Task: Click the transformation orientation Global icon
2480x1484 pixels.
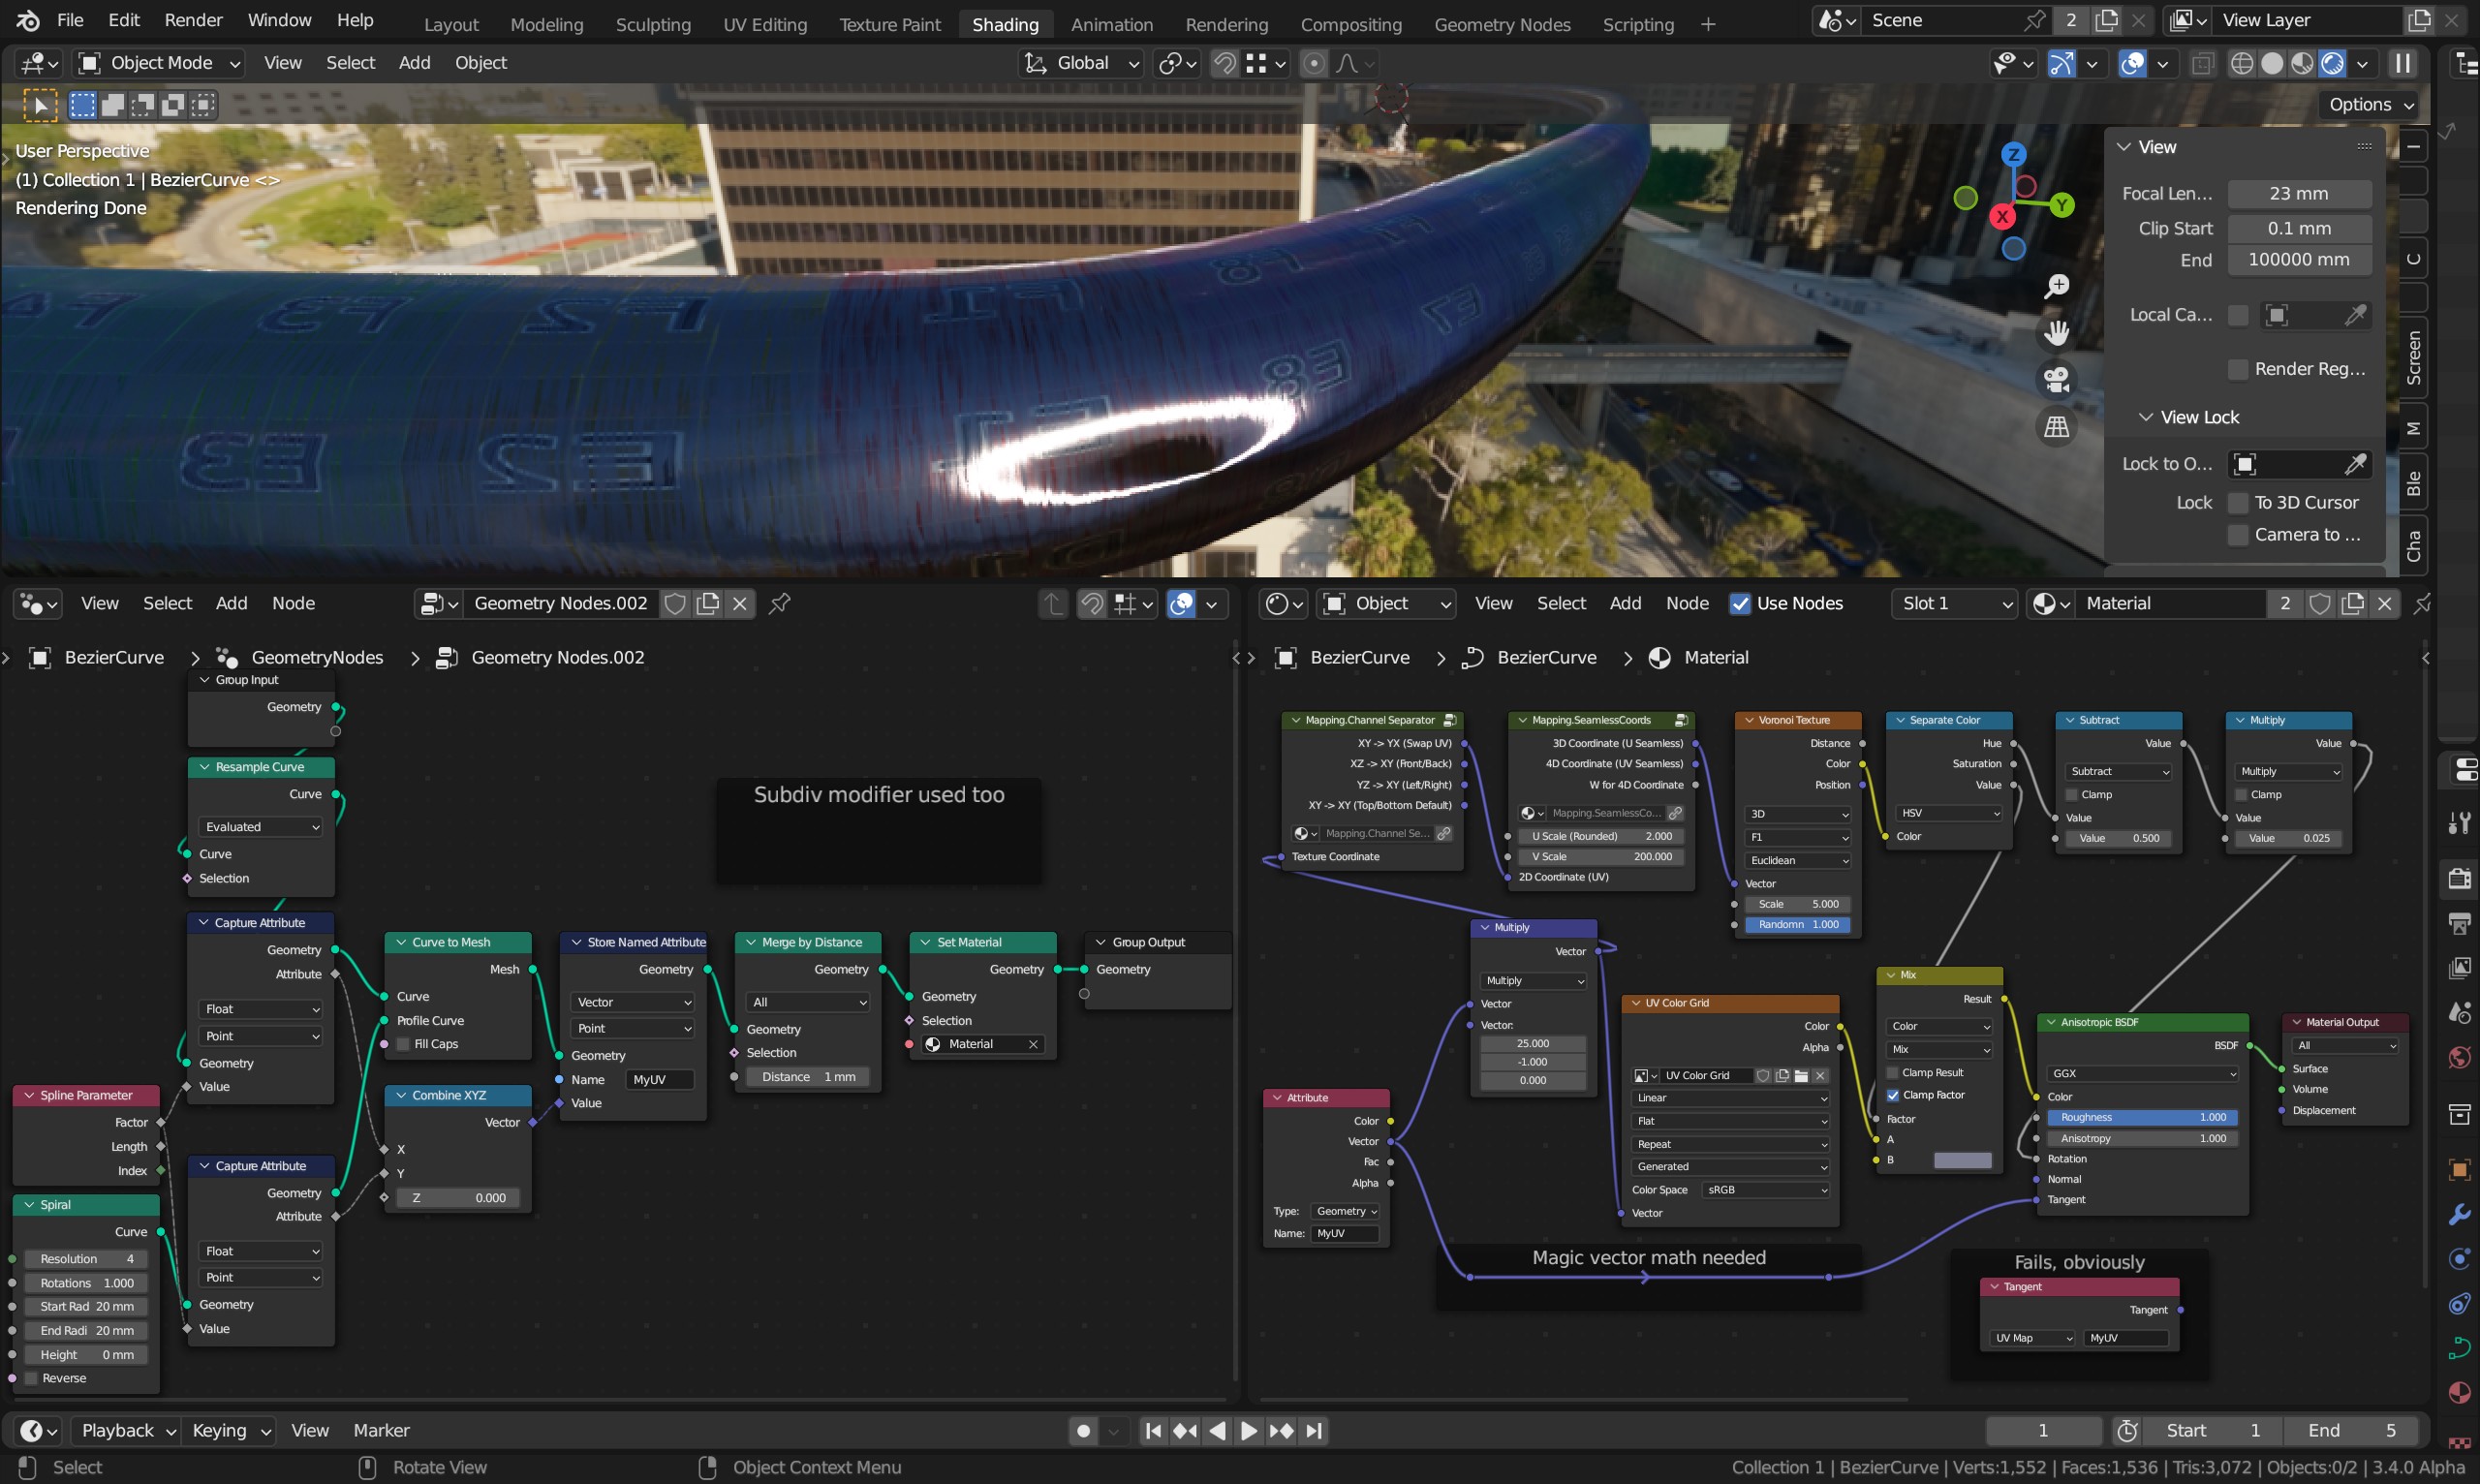Action: pos(1037,62)
